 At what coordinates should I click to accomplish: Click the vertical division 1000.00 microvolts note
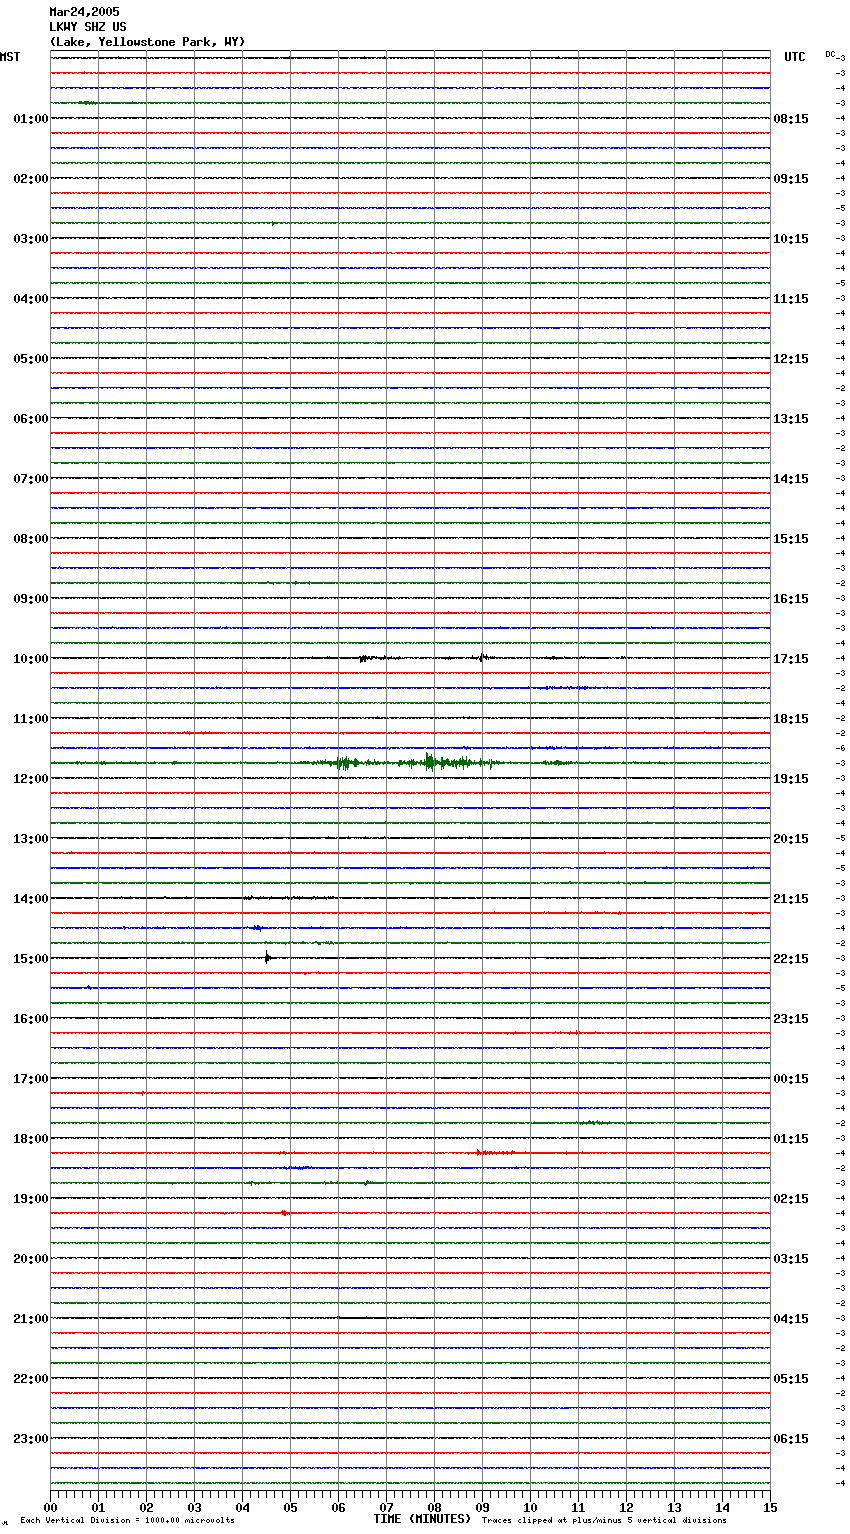[127, 1520]
